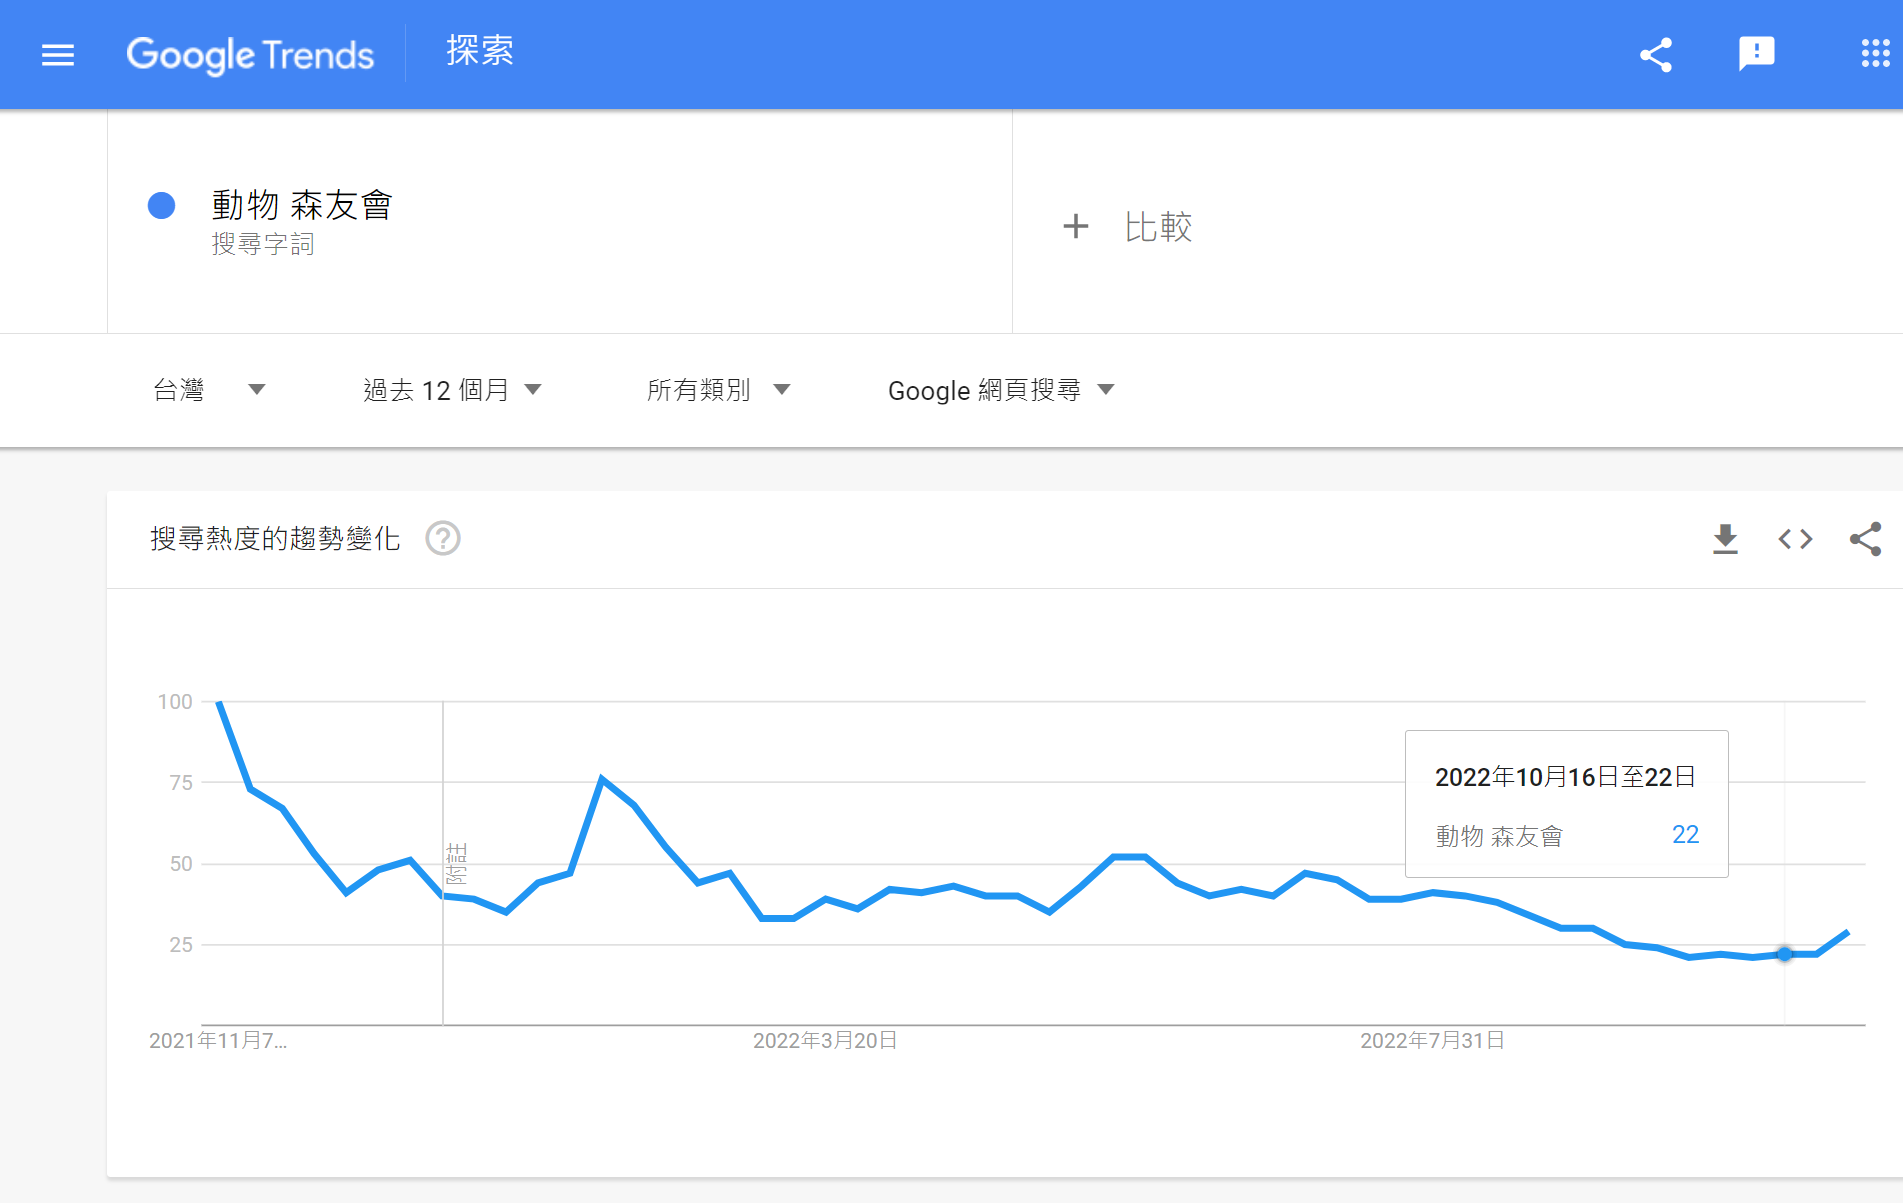Click the 附註 note marker on the chart
This screenshot has width=1903, height=1203.
(x=456, y=863)
